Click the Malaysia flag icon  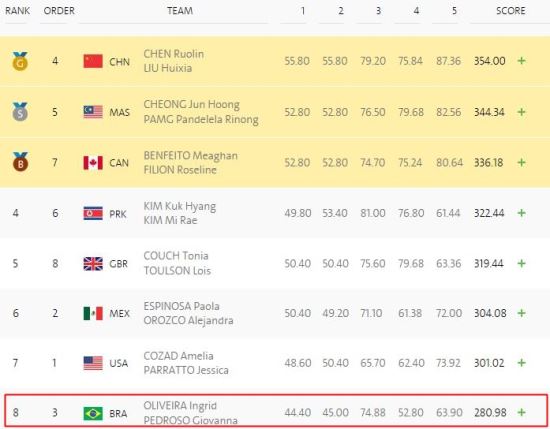coord(93,112)
